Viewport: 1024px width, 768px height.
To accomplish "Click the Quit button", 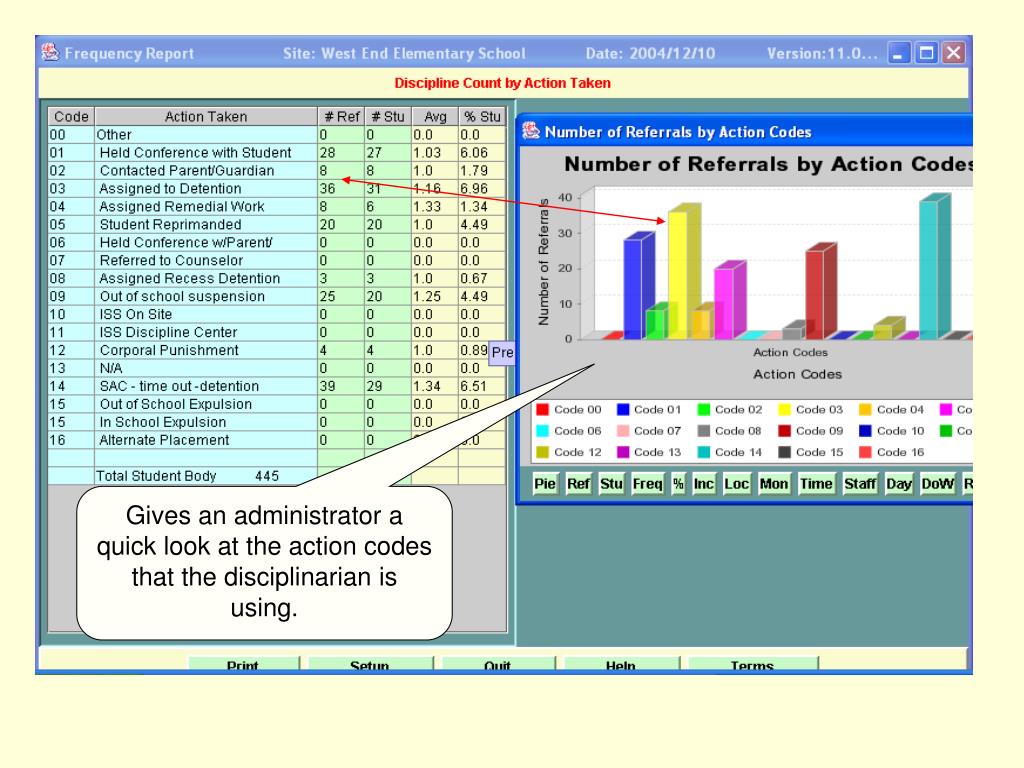I will 498,664.
